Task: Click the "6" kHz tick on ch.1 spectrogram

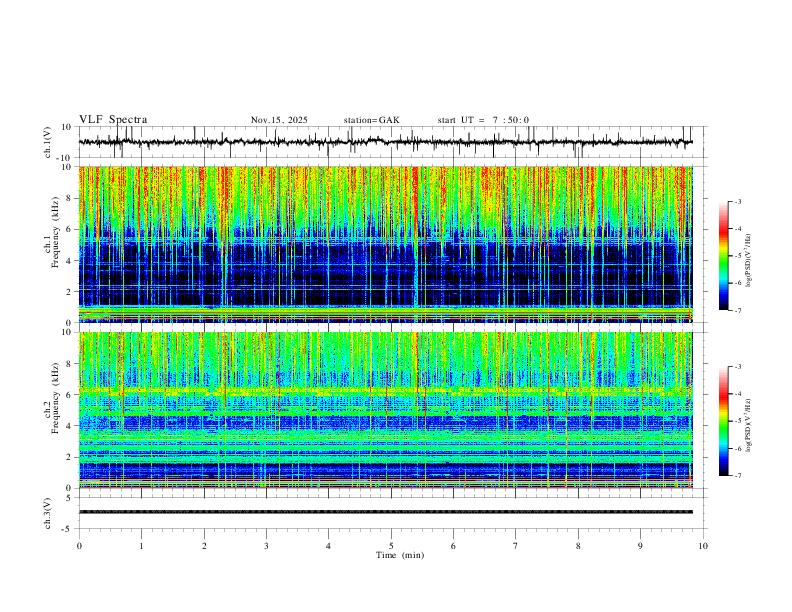Action: (70, 229)
